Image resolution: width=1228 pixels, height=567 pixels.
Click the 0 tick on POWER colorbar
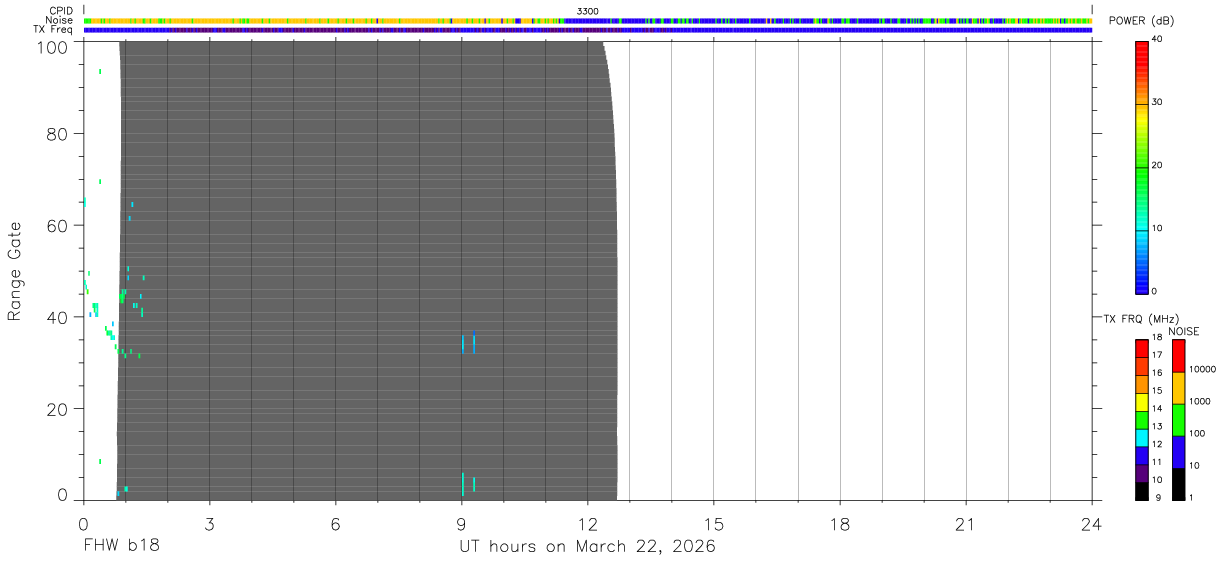coord(1153,291)
